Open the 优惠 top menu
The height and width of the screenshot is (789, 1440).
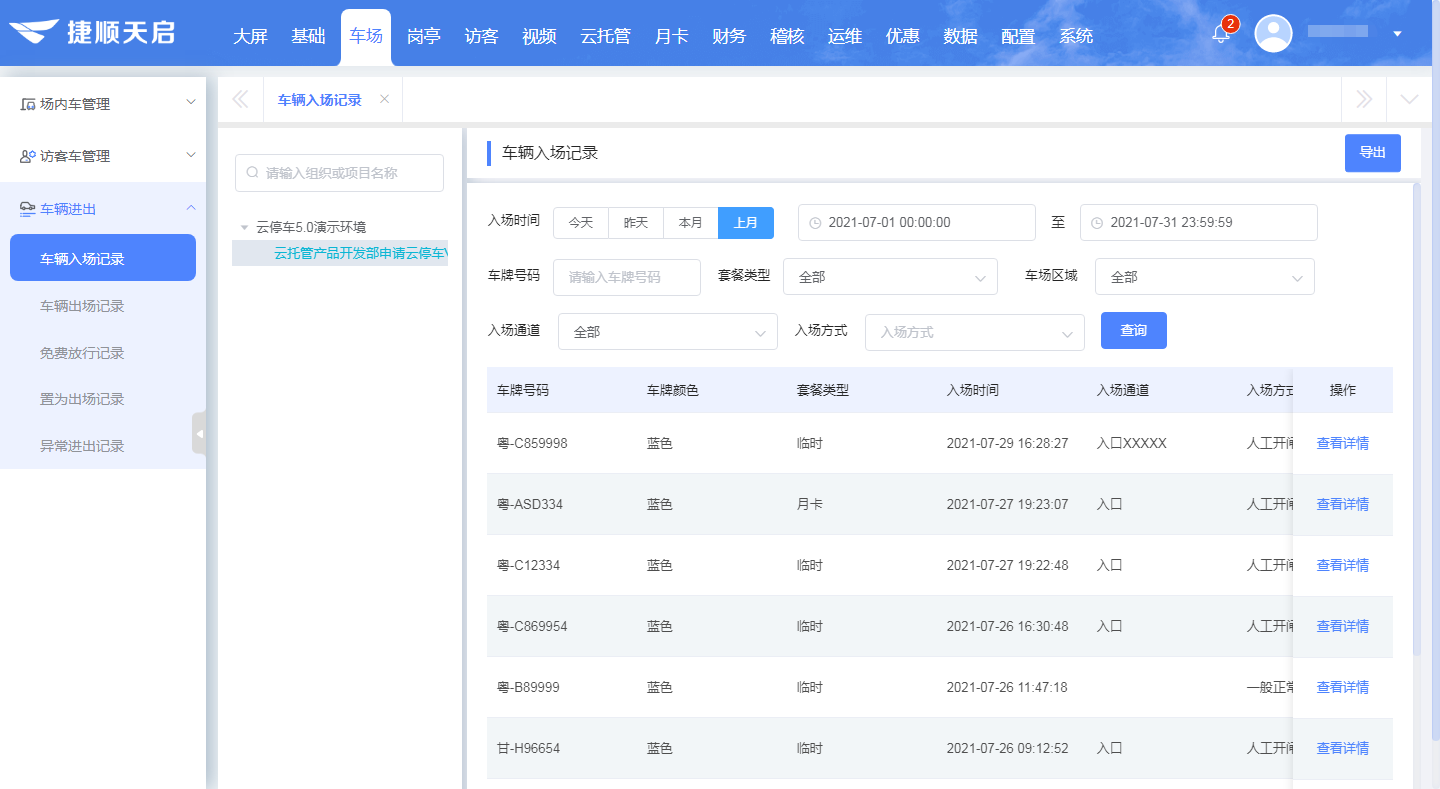[903, 37]
